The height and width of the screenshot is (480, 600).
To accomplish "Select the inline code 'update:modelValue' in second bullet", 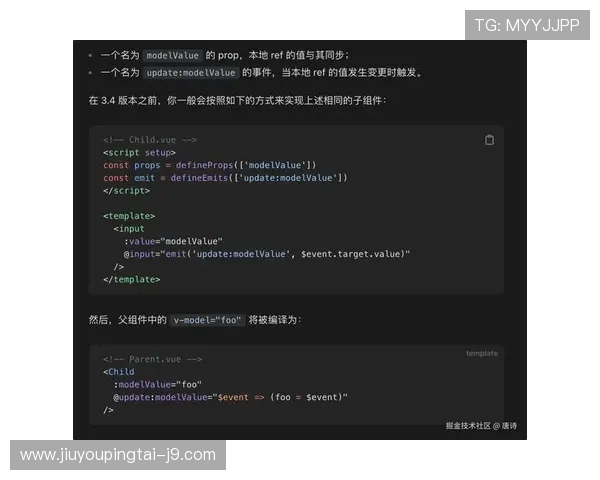I will pos(191,73).
